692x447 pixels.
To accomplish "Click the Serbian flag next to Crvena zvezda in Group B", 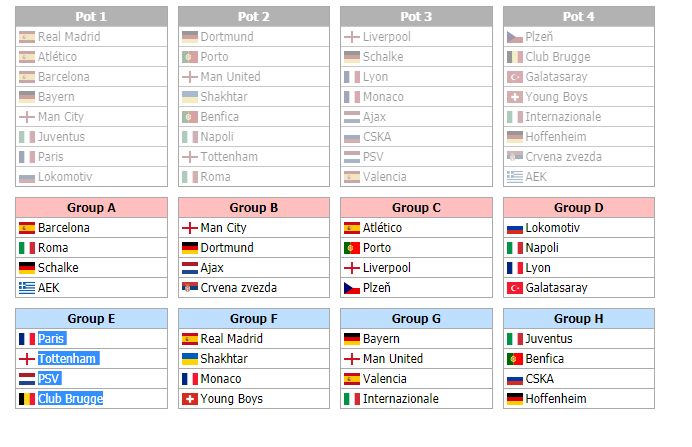I will (x=190, y=288).
